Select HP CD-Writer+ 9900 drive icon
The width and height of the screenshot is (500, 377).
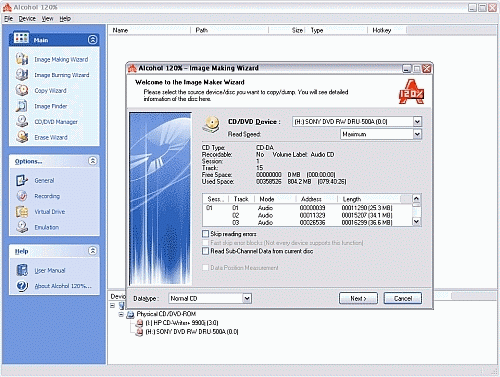140,323
